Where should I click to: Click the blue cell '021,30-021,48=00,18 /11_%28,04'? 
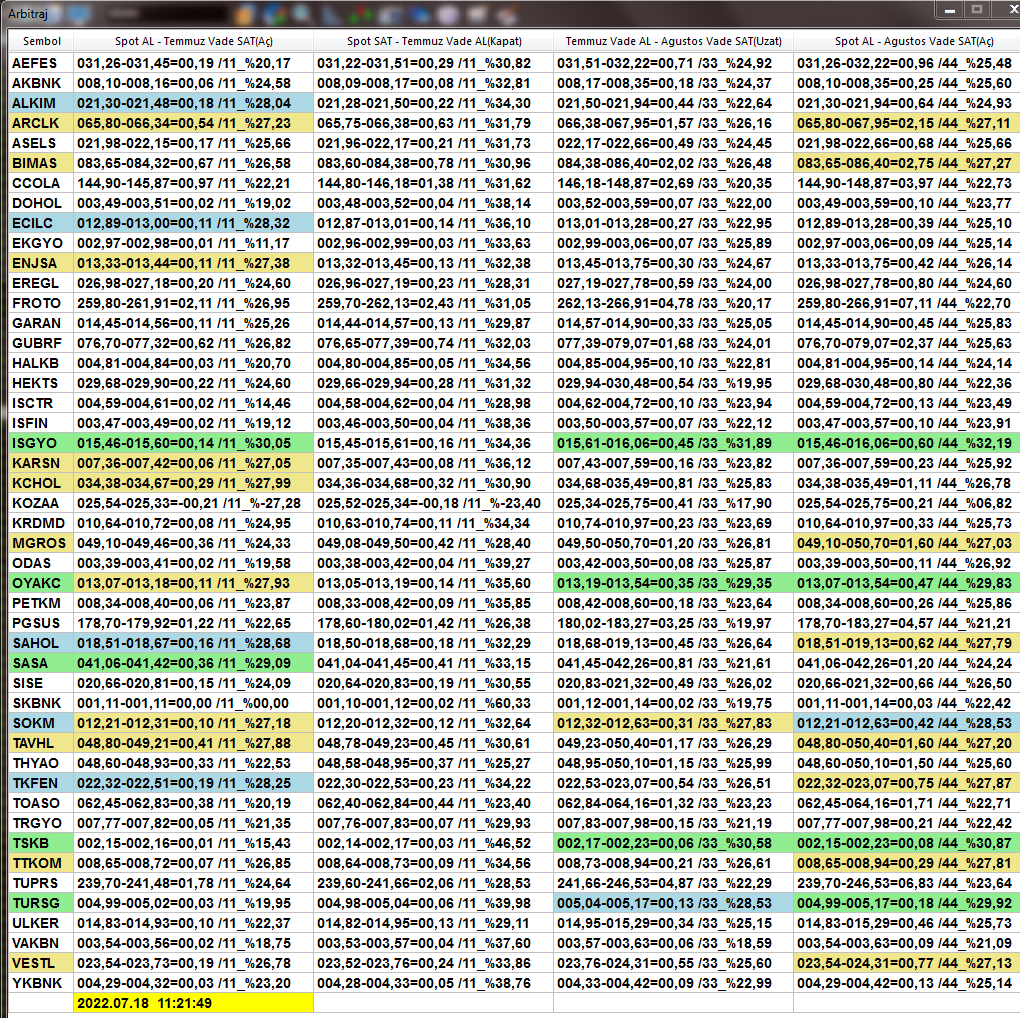click(193, 103)
